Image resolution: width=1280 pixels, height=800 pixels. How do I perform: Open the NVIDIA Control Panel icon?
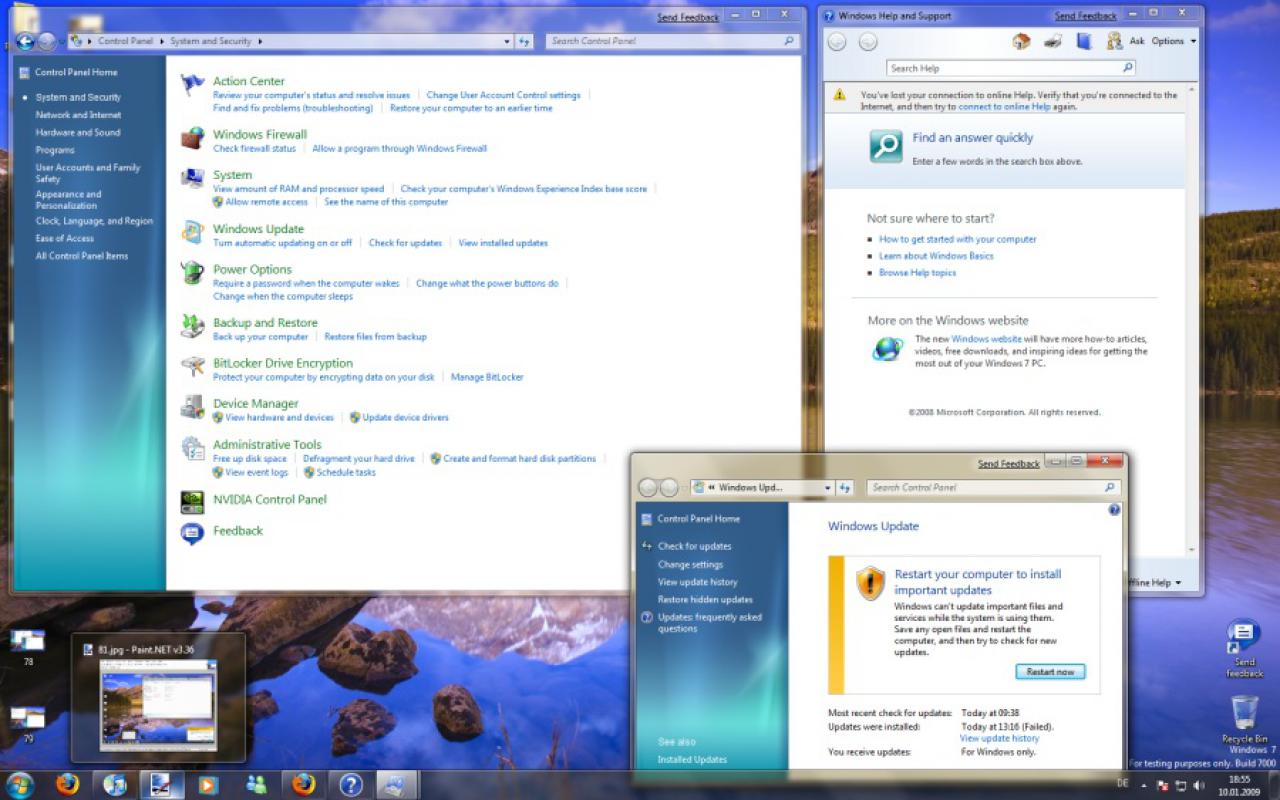pyautogui.click(x=192, y=502)
